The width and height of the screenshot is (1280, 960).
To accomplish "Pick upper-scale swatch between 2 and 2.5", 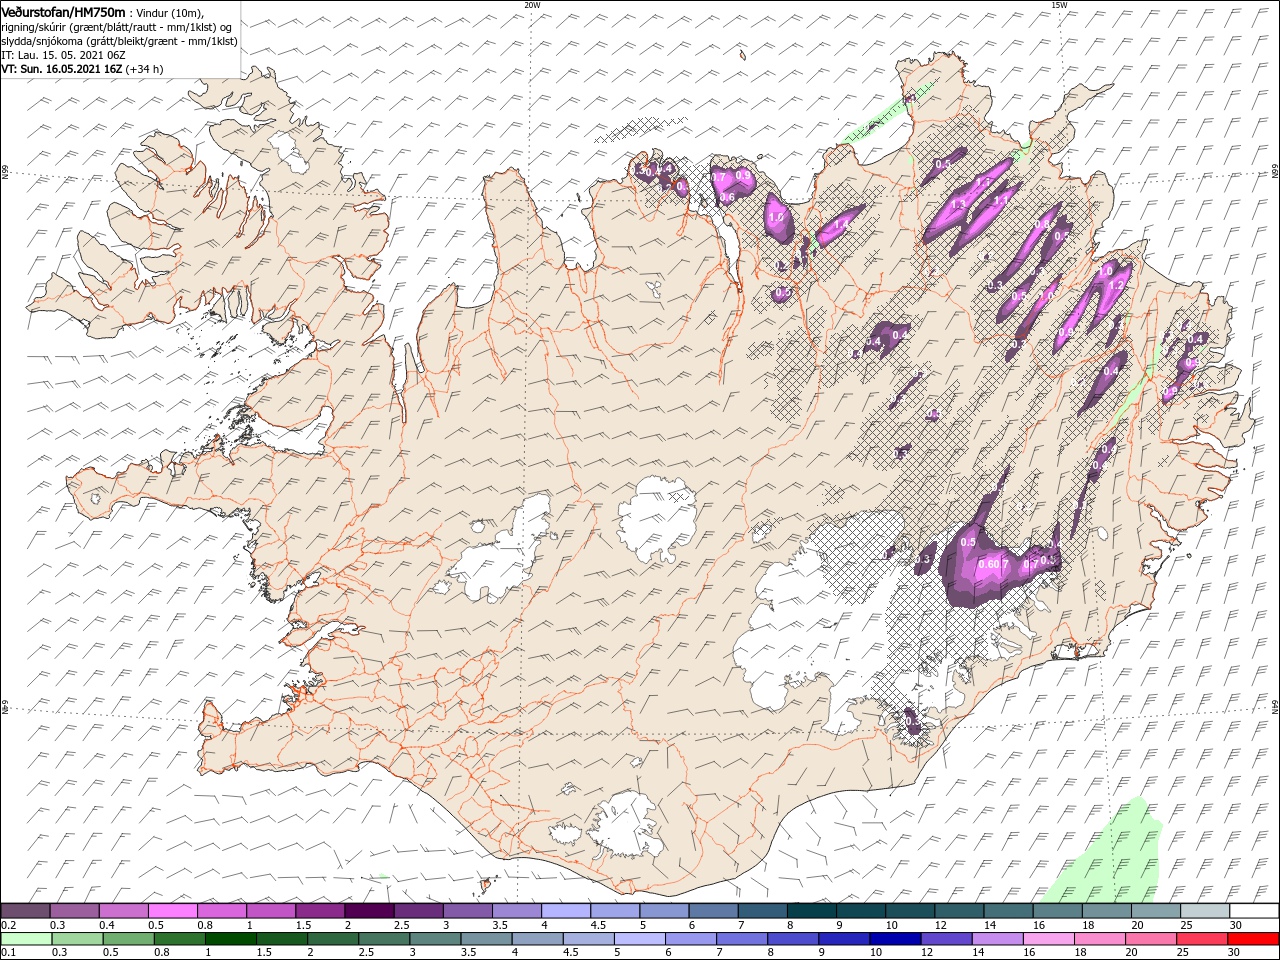I will (369, 911).
